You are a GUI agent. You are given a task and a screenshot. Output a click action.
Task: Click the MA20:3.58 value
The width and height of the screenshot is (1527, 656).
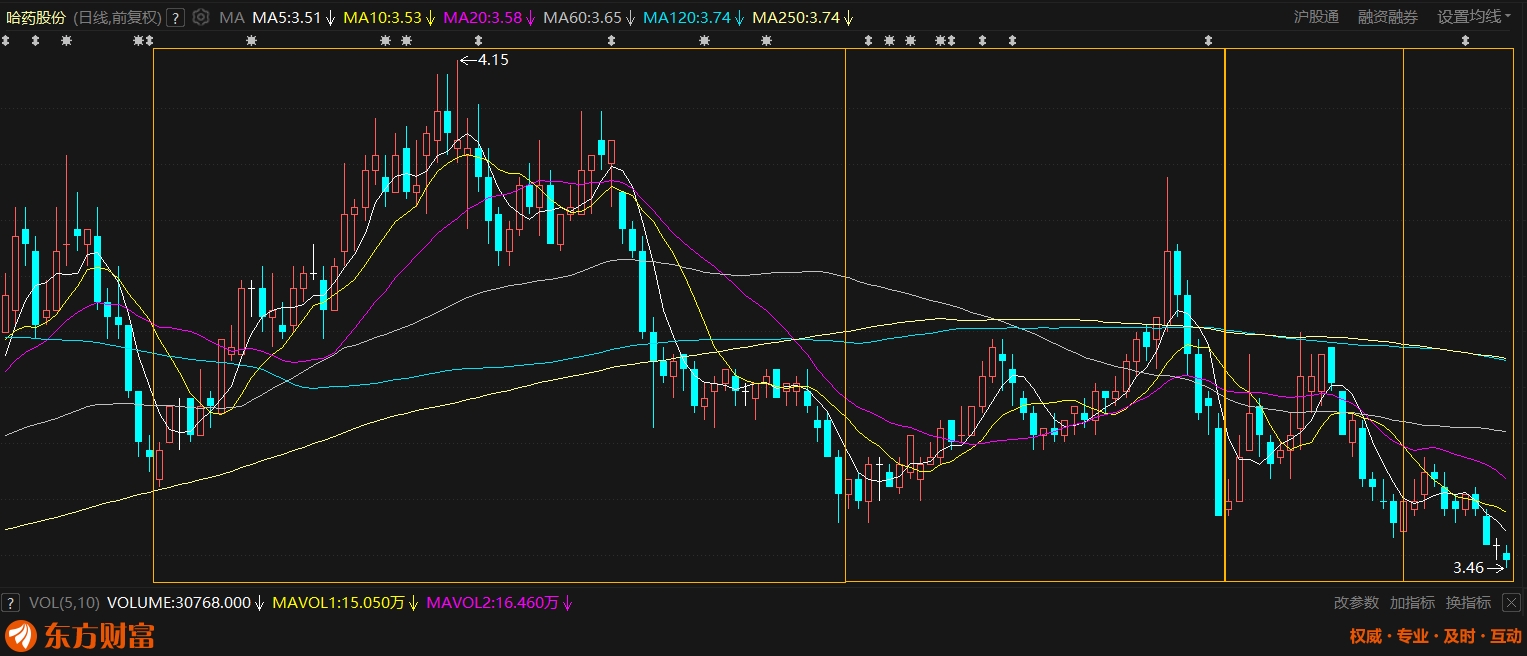point(482,17)
